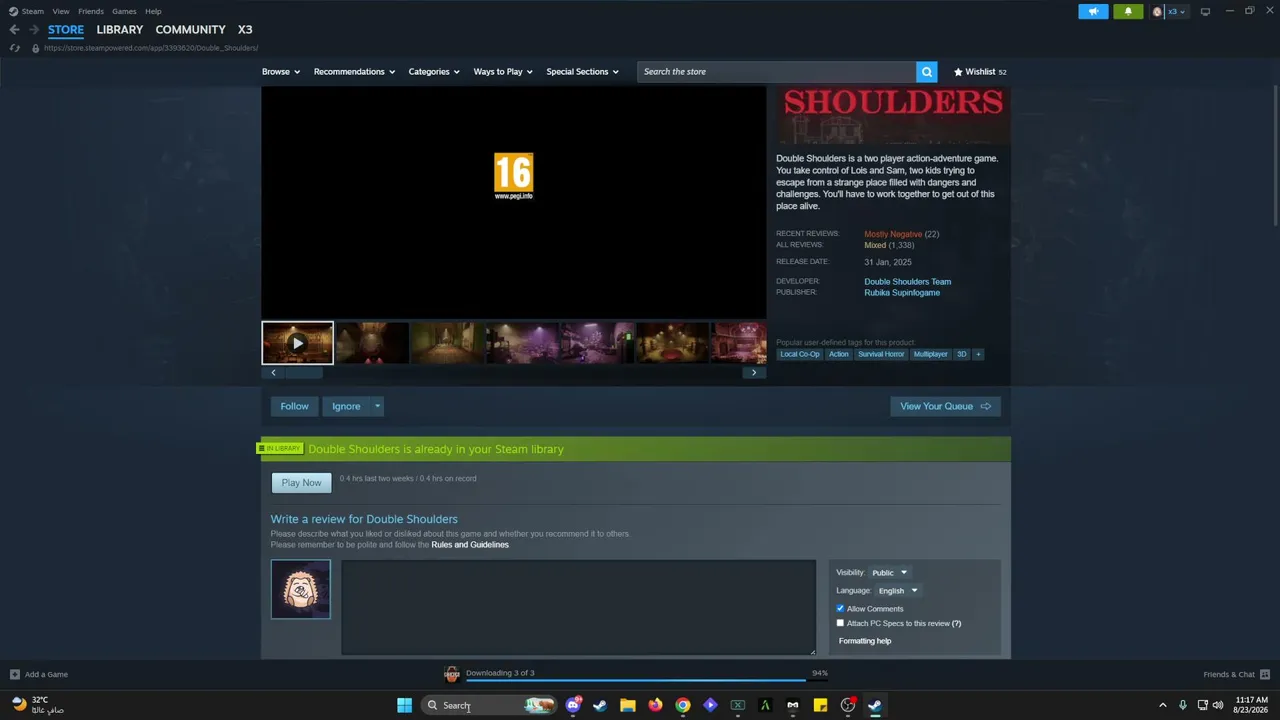Expand the arrow next to Ignore
The image size is (1280, 720).
pos(377,406)
